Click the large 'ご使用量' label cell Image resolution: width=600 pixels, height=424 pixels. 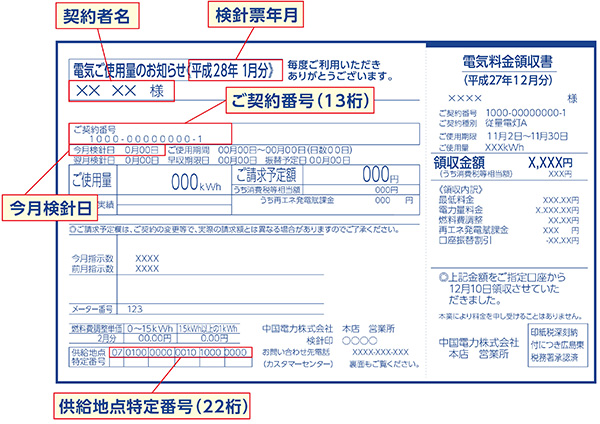tap(93, 181)
